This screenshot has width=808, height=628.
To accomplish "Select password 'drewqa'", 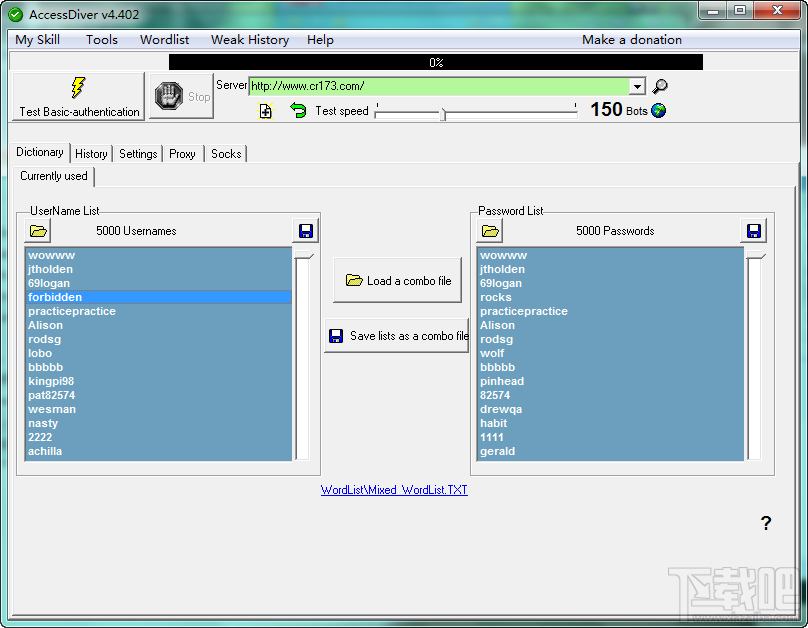I will coord(611,409).
